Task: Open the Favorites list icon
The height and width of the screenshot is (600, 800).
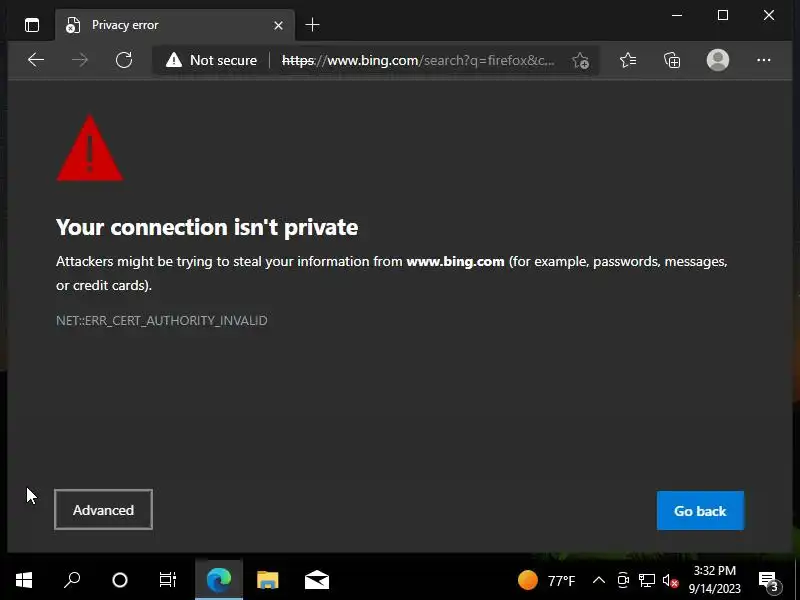Action: [628, 60]
